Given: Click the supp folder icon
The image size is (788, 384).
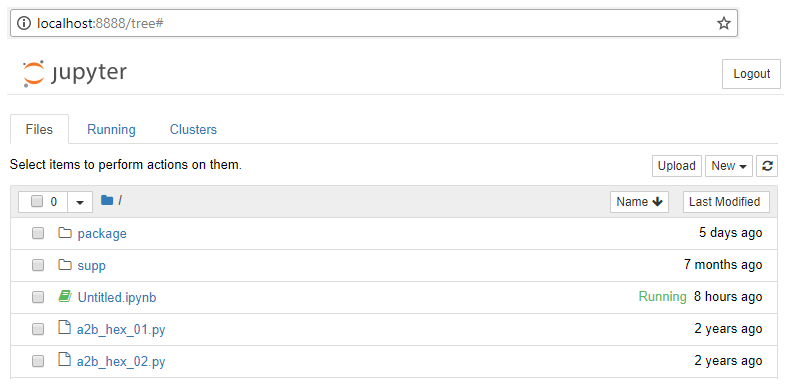Looking at the screenshot, I should [65, 264].
